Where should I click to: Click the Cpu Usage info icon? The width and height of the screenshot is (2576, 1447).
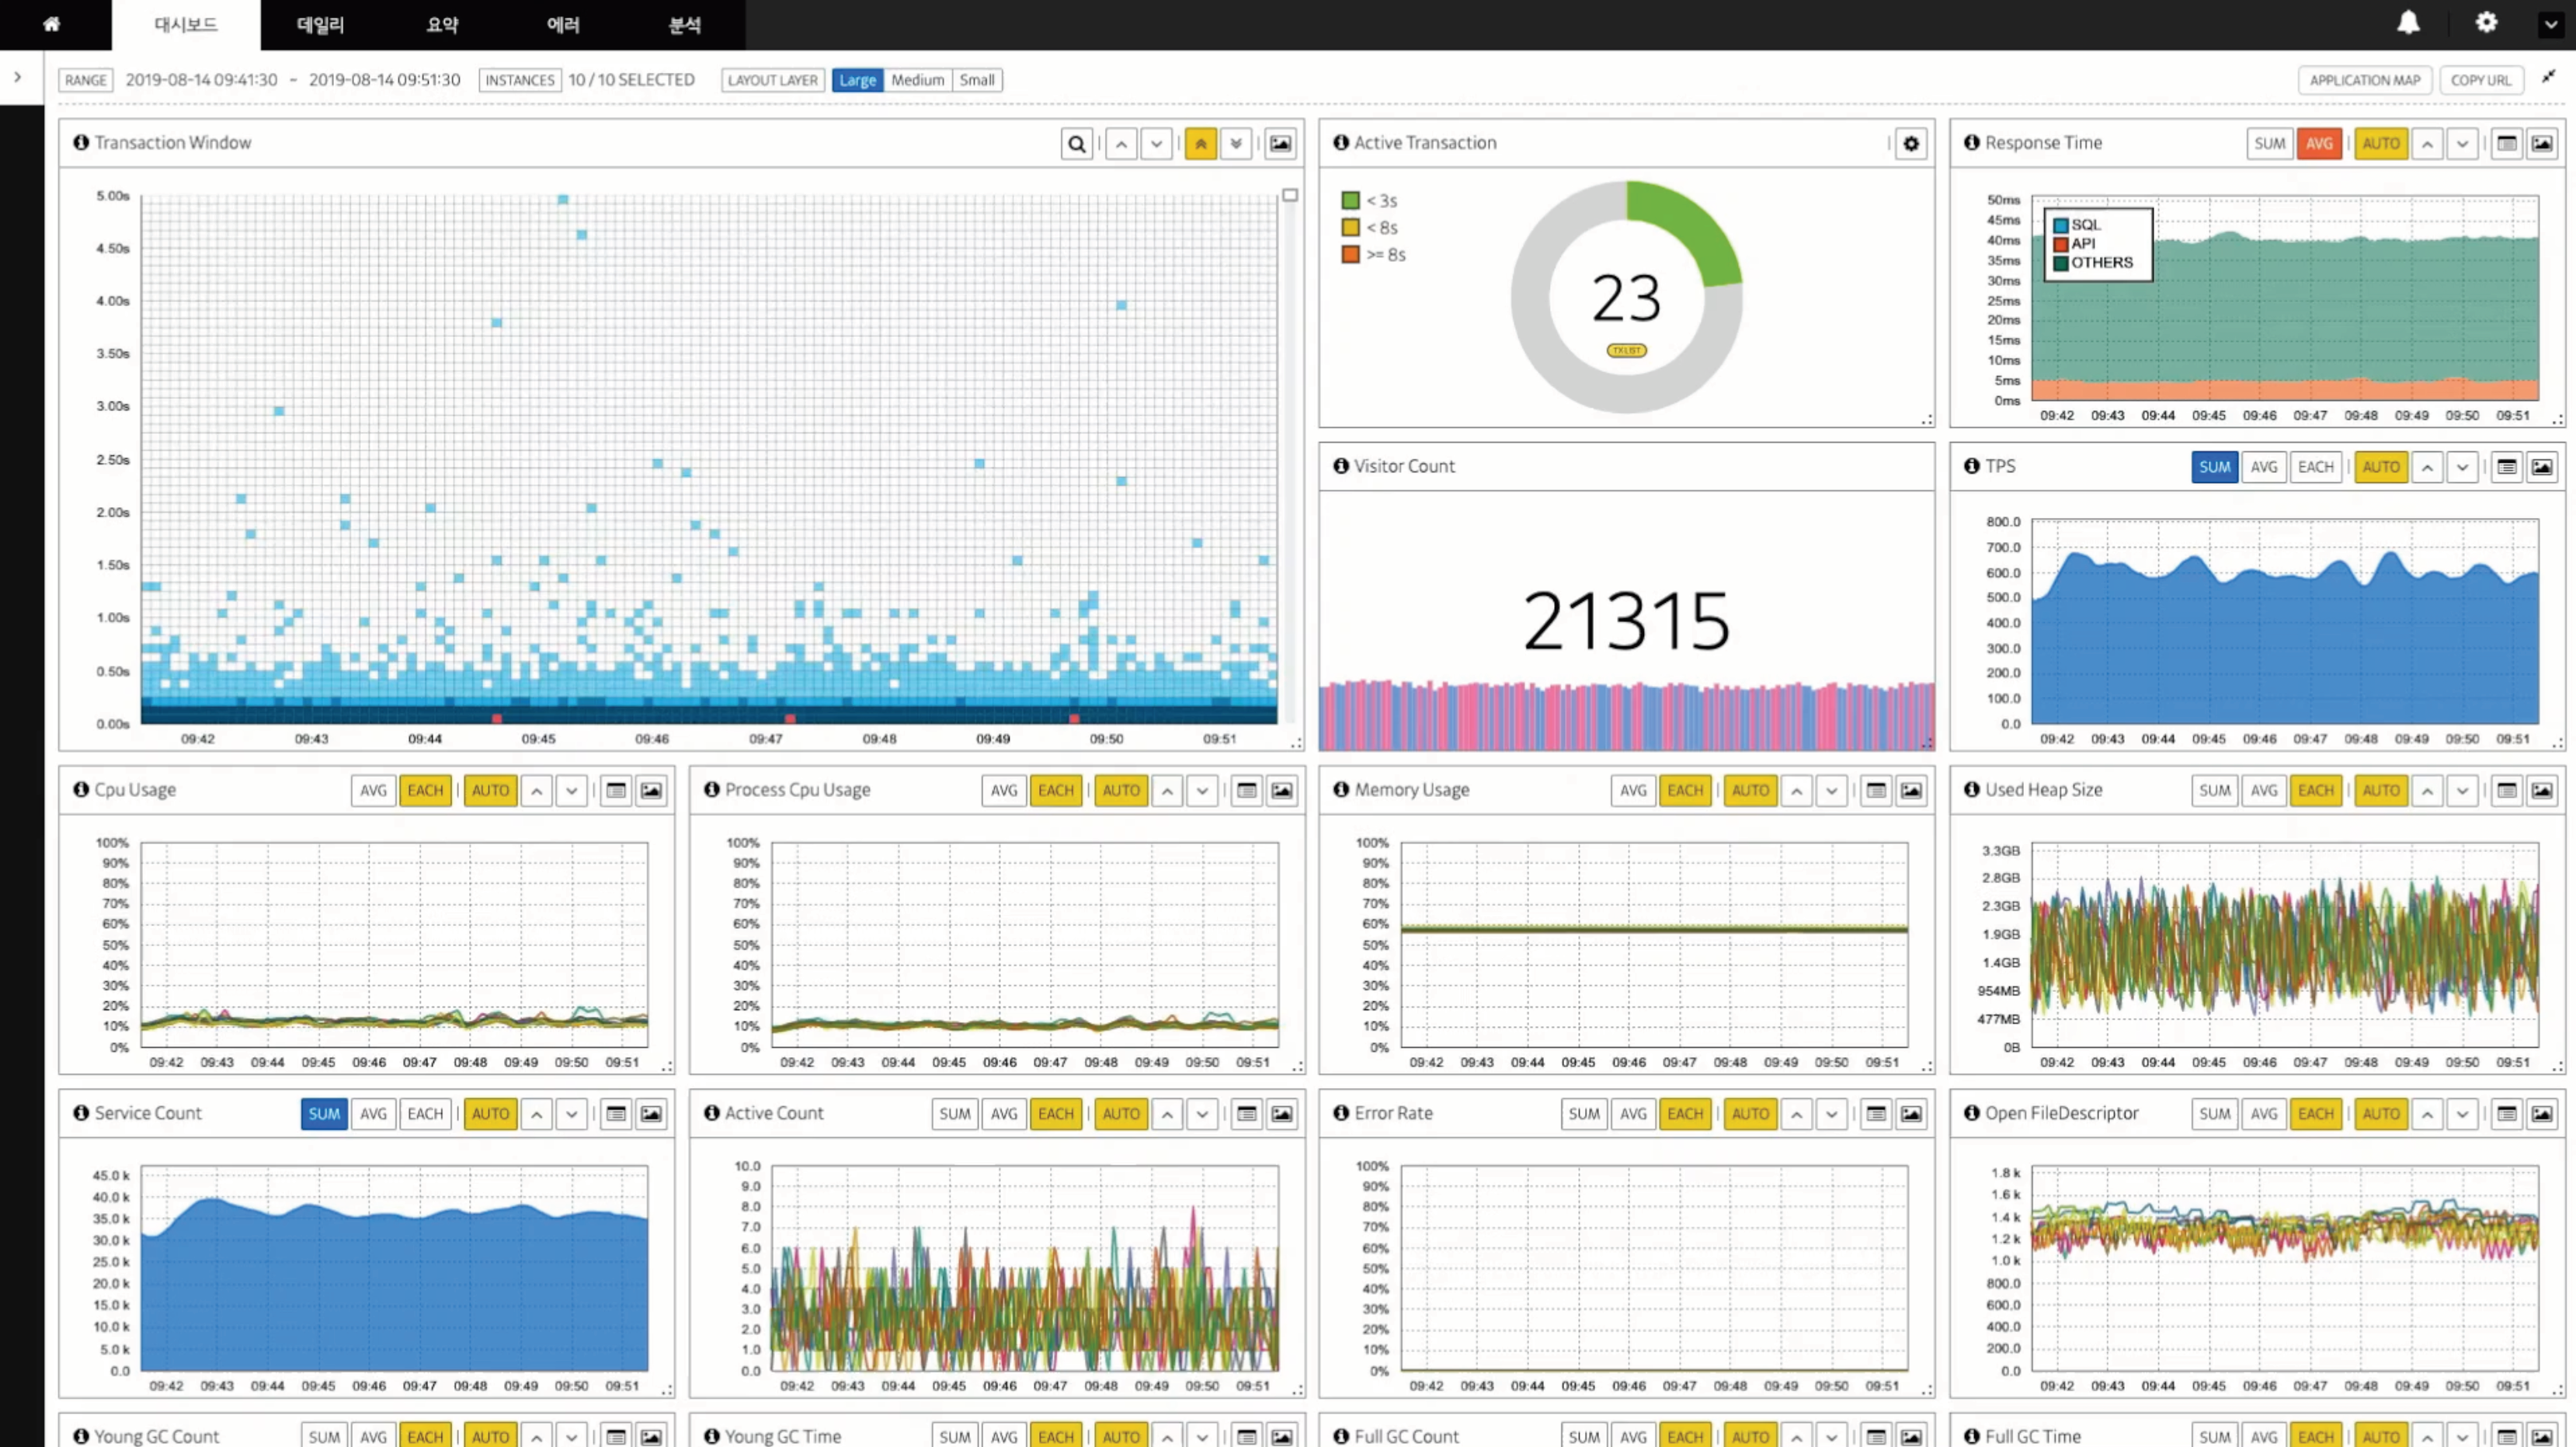coord(81,789)
